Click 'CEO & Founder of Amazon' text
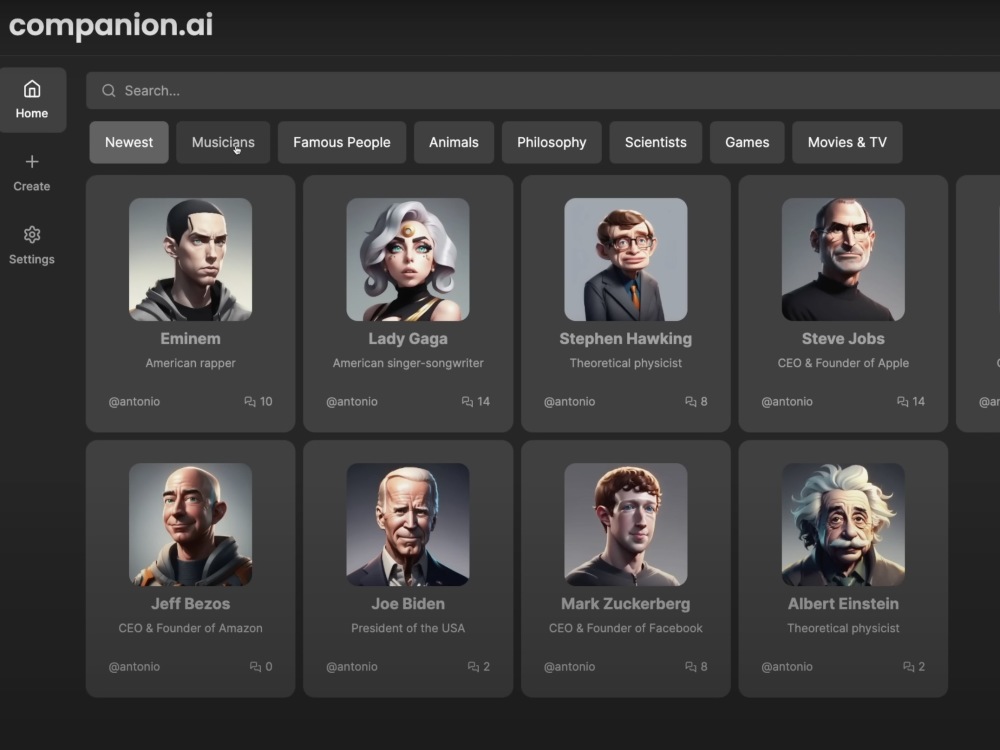1000x750 pixels. [x=191, y=628]
